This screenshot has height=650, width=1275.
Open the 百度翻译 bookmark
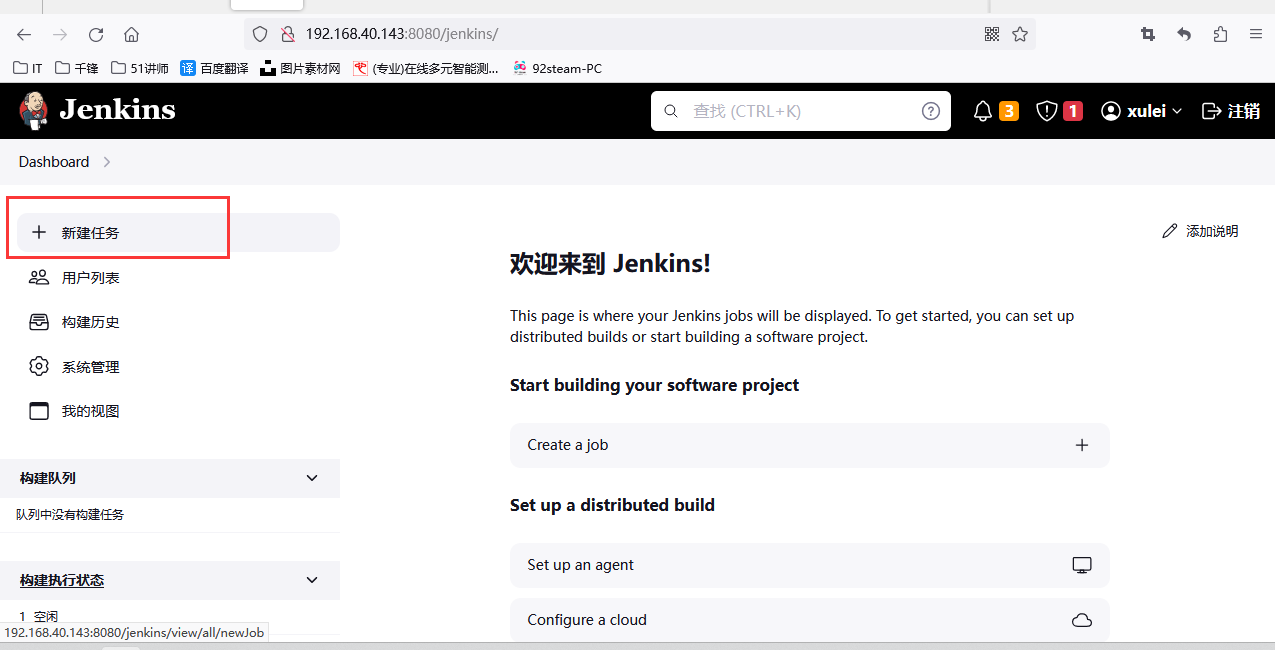pos(214,68)
